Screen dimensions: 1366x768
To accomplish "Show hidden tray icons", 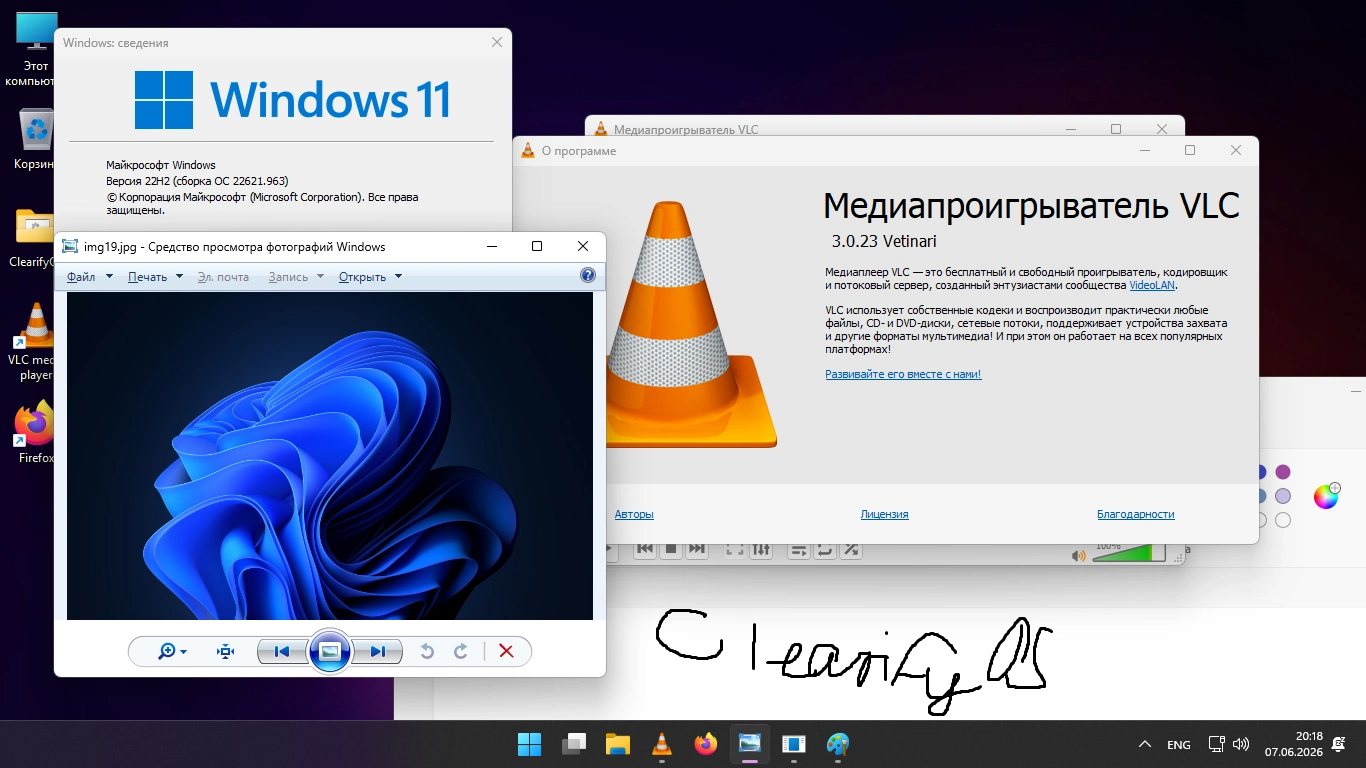I will [1145, 744].
